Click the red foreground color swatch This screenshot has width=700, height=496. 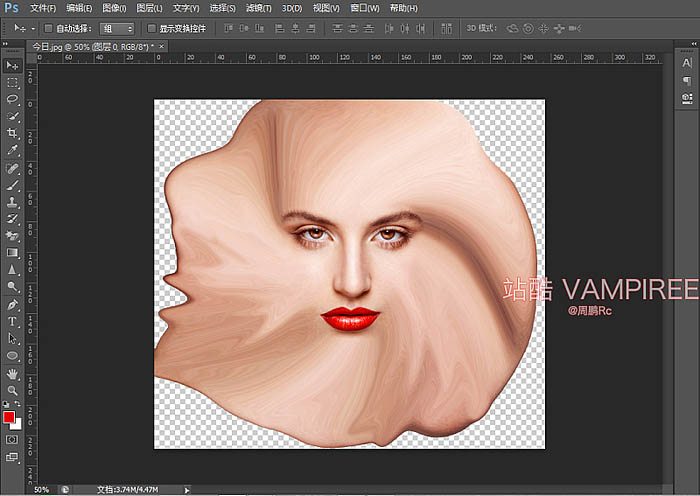[10, 416]
